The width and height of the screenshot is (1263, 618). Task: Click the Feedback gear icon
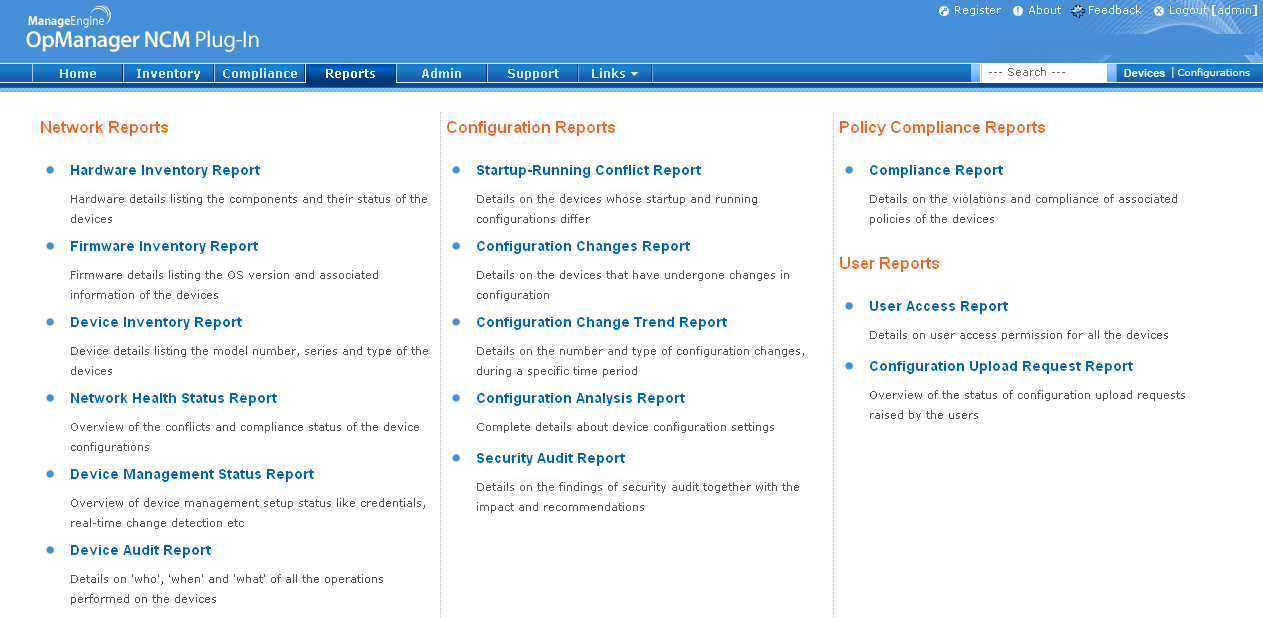1077,11
